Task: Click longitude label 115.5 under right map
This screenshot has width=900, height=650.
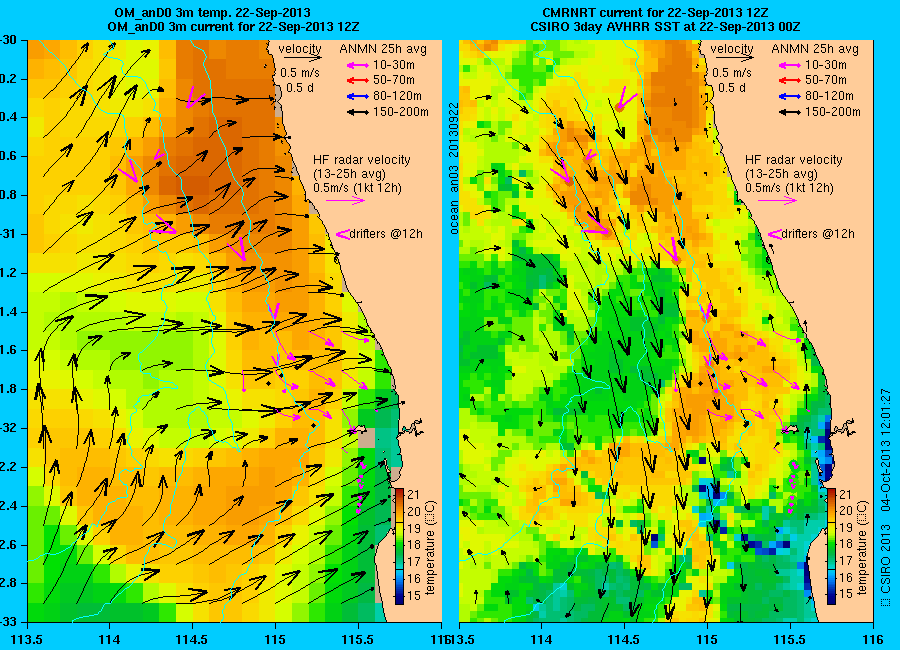Action: click(x=790, y=639)
